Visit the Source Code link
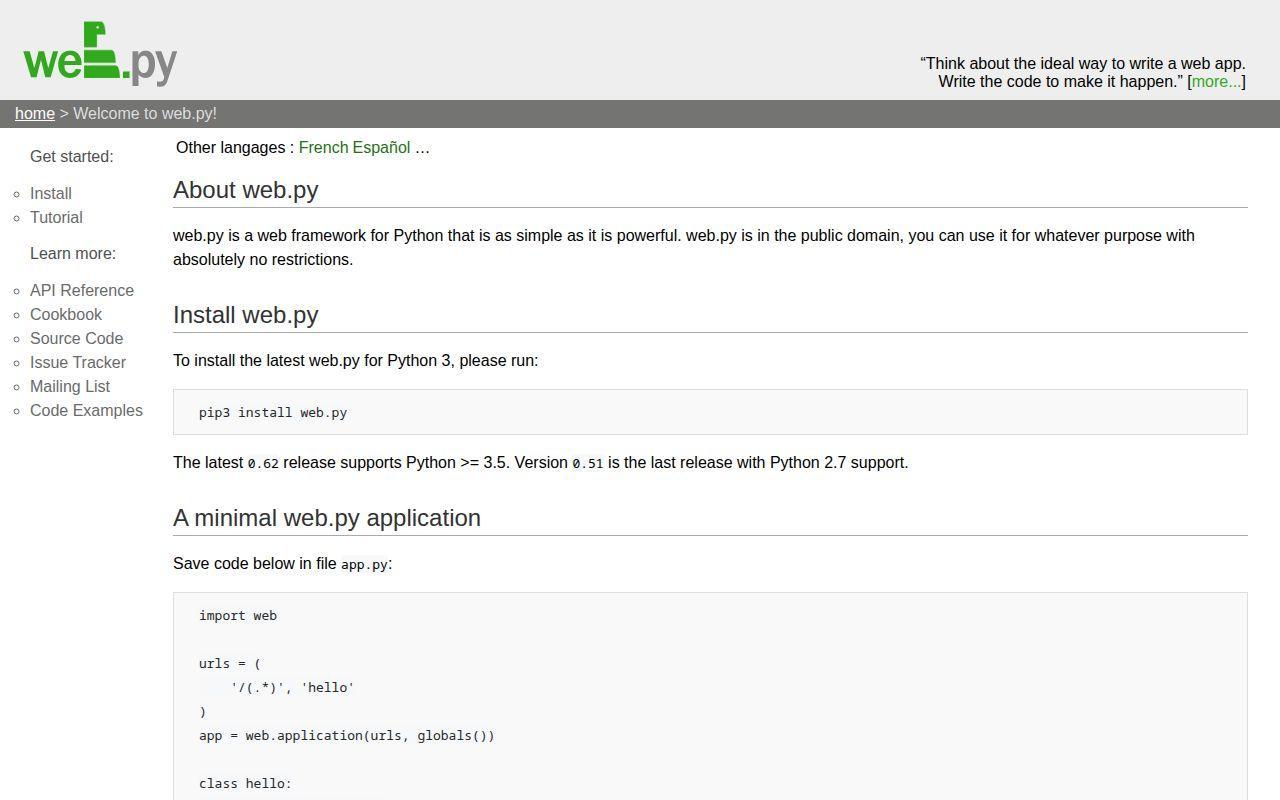 pyautogui.click(x=76, y=339)
